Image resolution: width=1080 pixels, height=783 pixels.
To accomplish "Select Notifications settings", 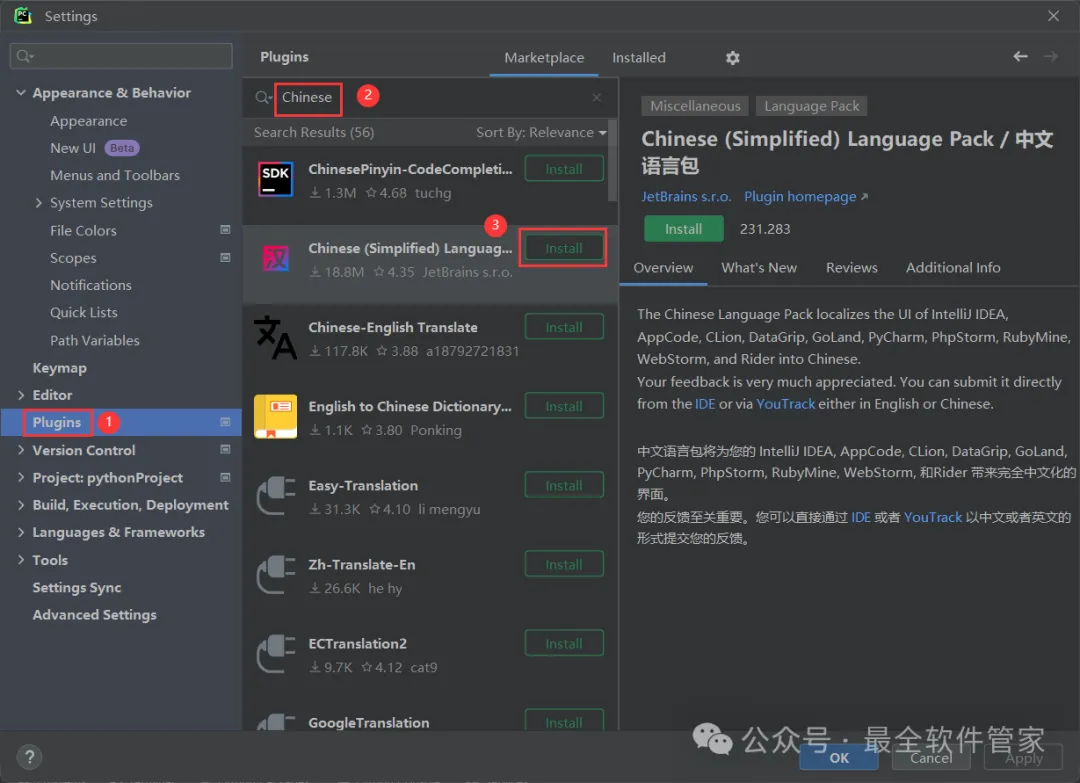I will coord(90,285).
